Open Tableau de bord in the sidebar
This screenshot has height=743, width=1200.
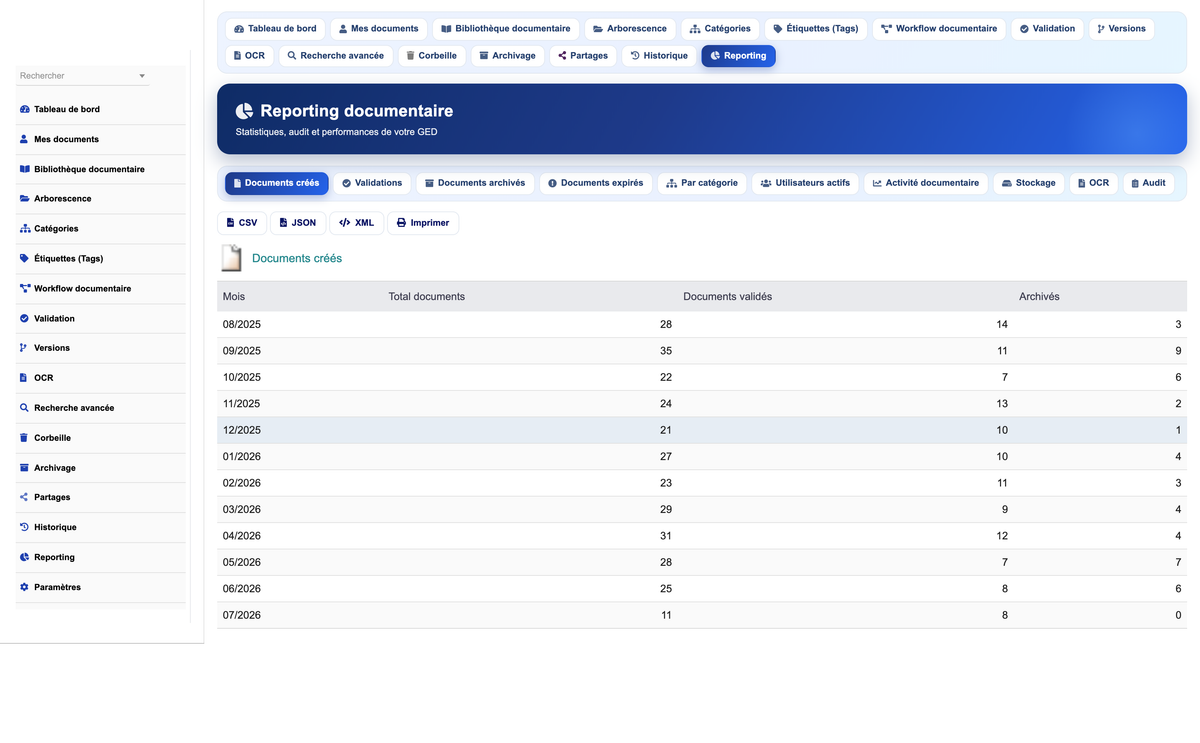(101, 109)
